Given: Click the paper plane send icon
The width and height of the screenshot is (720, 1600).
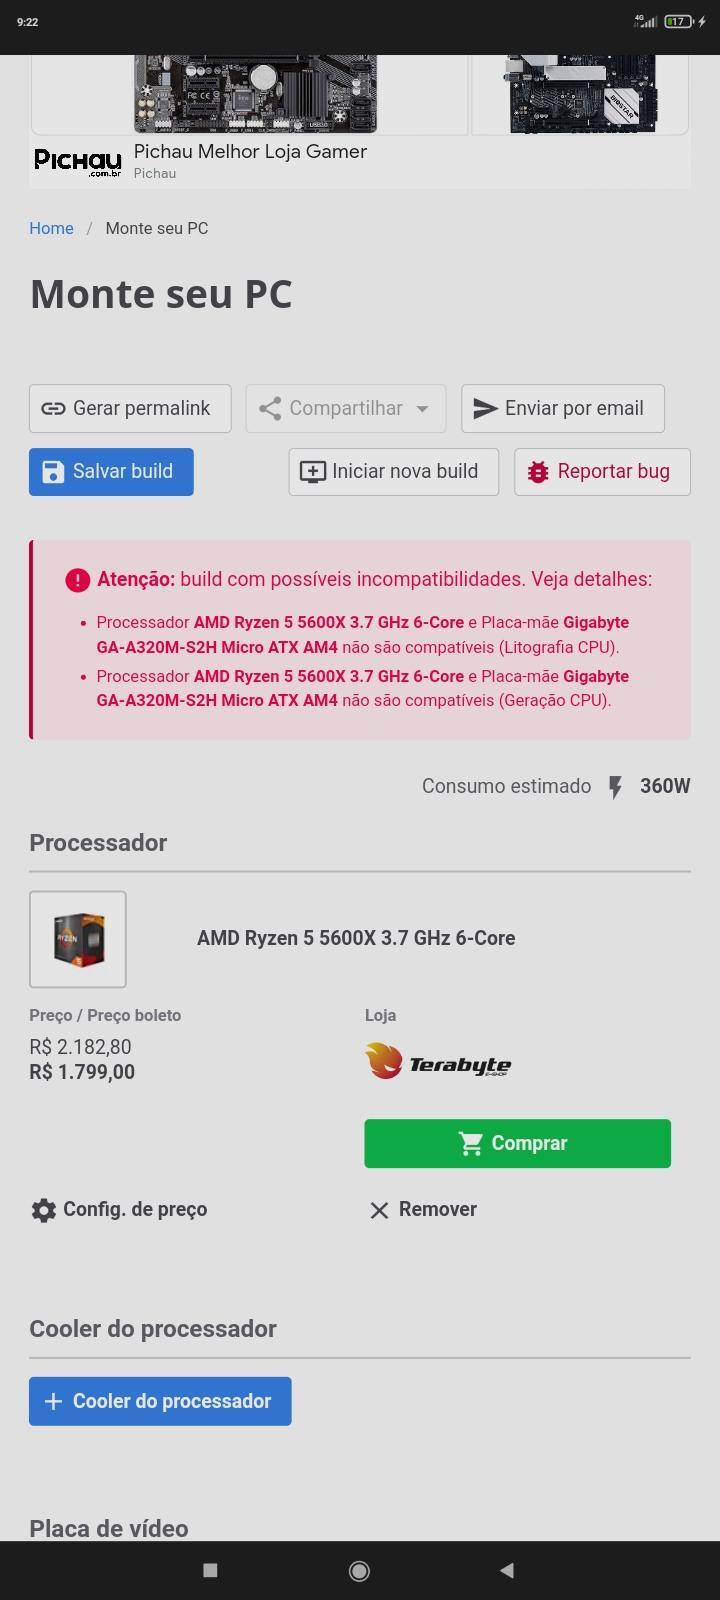Looking at the screenshot, I should click(485, 408).
